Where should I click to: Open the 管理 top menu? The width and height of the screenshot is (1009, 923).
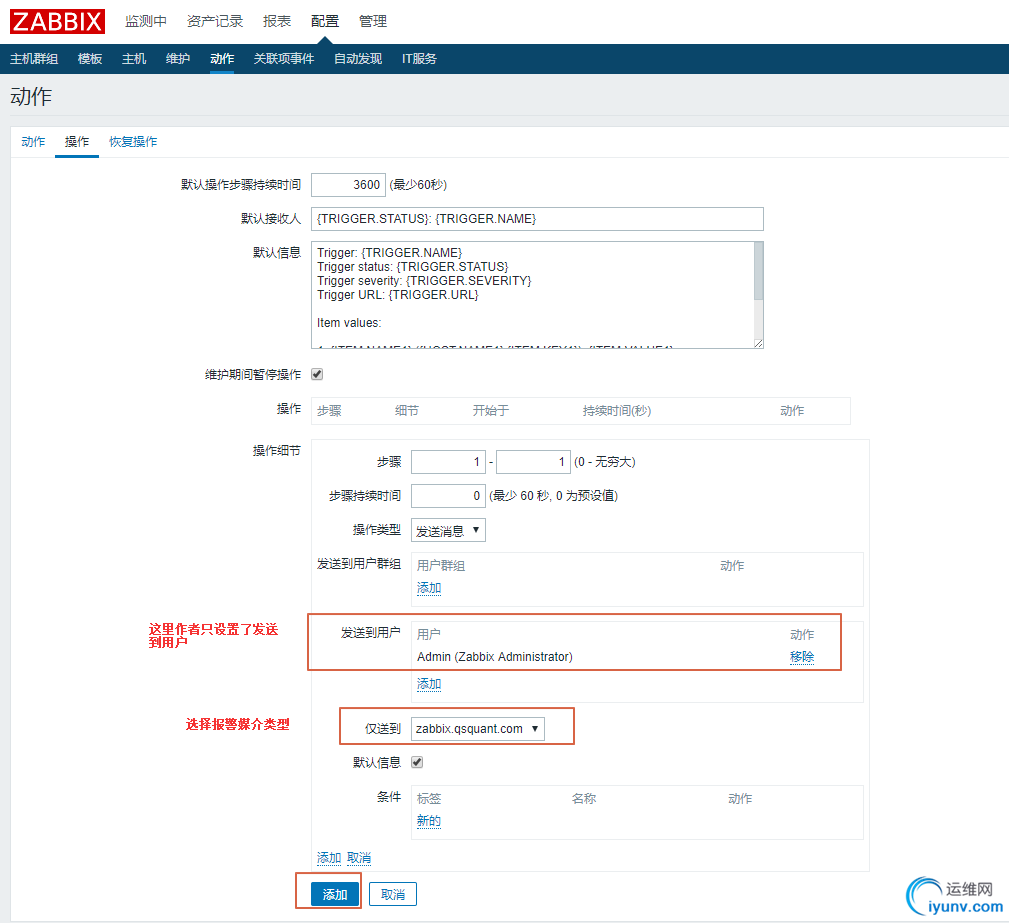373,21
